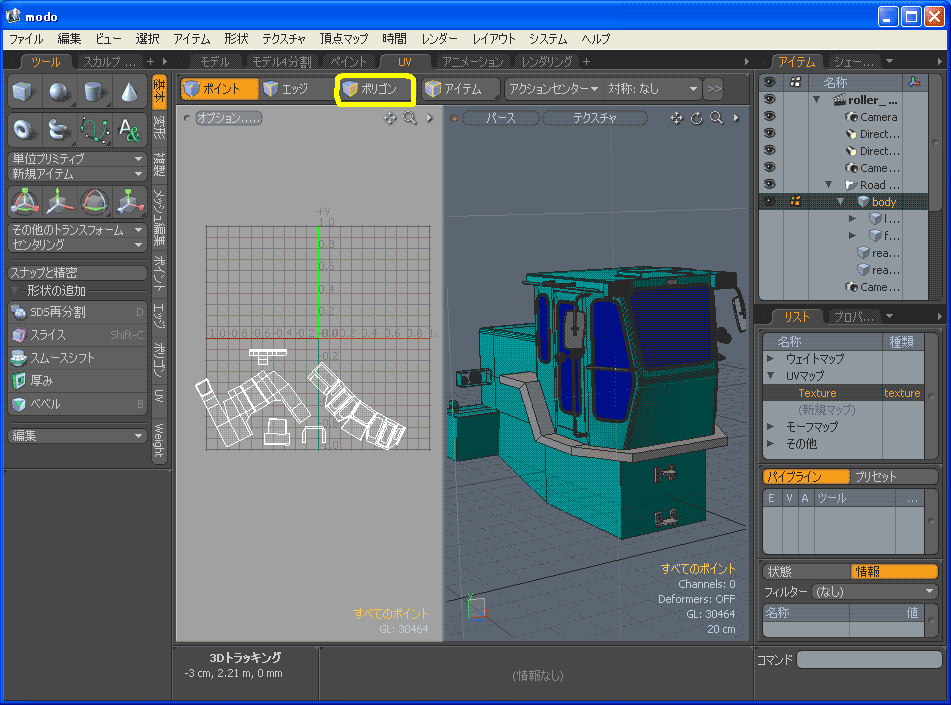Open the 単位プリミティブ dropdown

[77, 159]
